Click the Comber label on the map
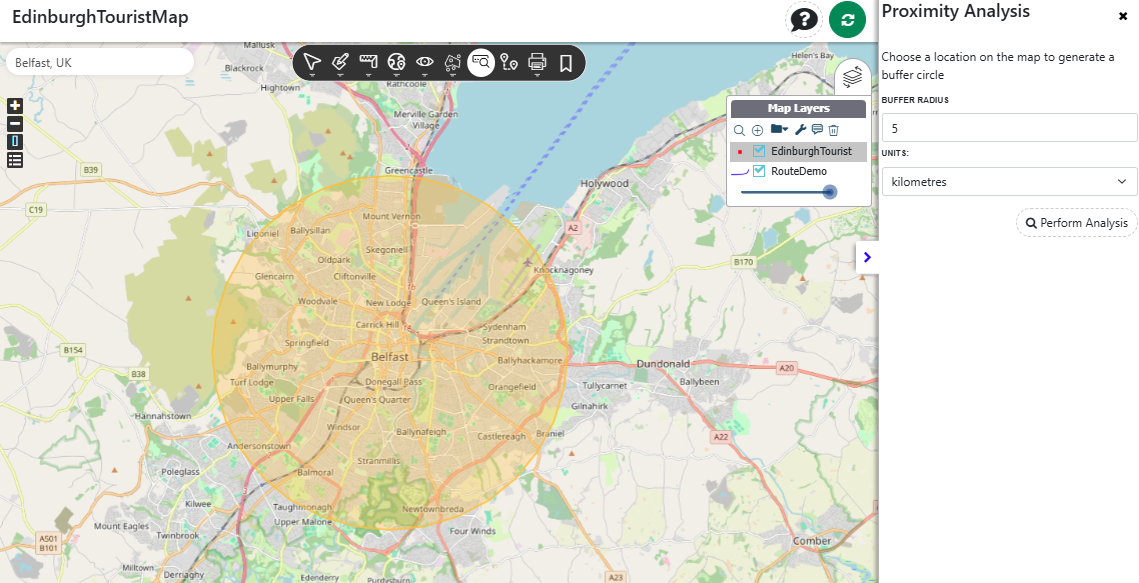 (x=812, y=541)
